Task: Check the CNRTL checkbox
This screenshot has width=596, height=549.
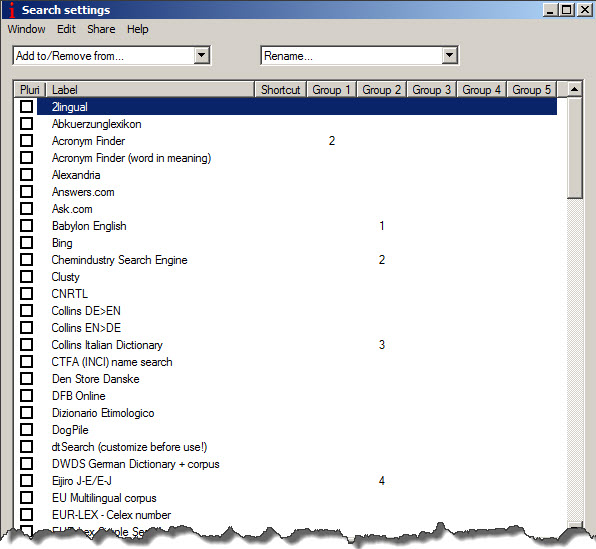Action: click(26, 294)
